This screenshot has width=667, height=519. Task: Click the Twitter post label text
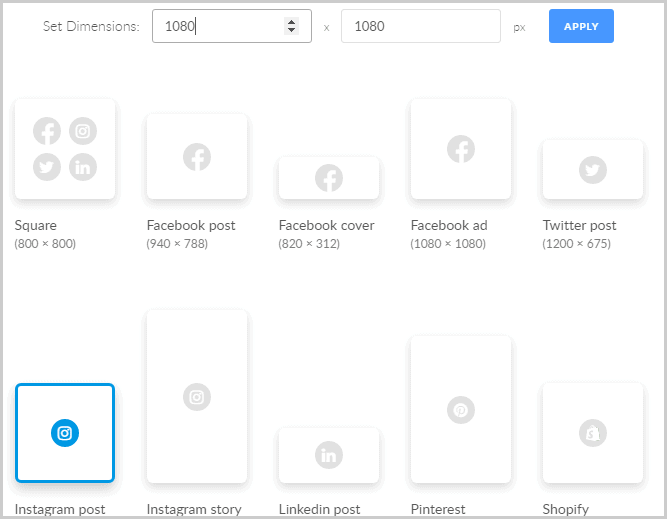(x=579, y=225)
